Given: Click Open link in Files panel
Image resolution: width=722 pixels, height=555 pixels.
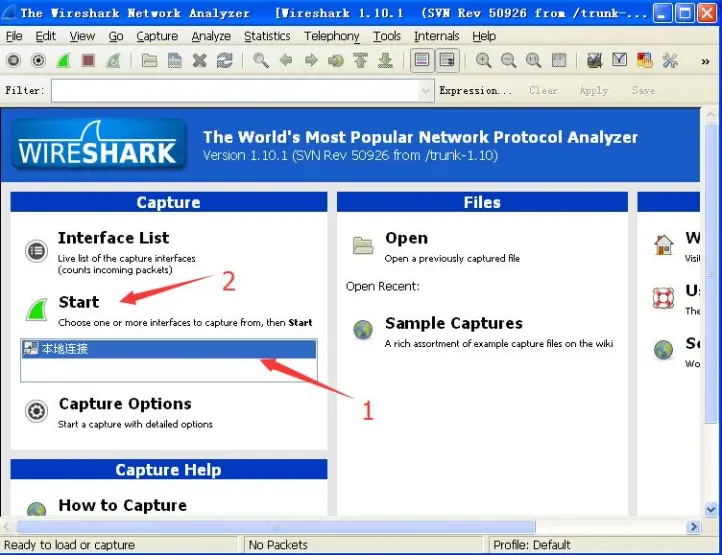Looking at the screenshot, I should click(407, 238).
